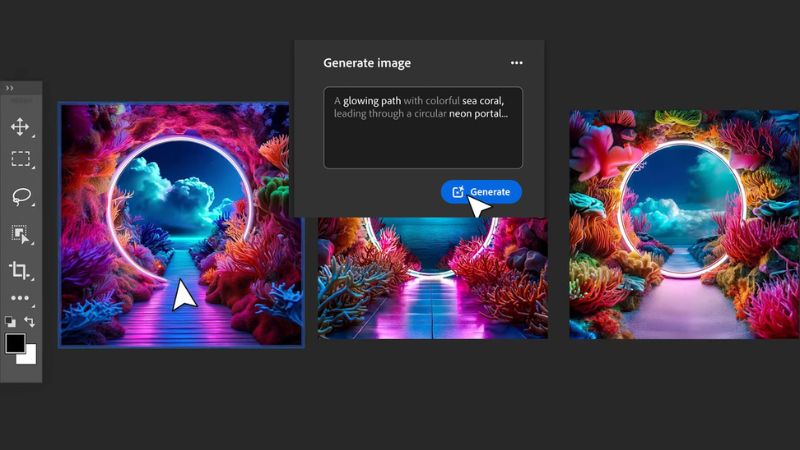Open the Edit Toolbar three-dots menu

pyautogui.click(x=20, y=298)
